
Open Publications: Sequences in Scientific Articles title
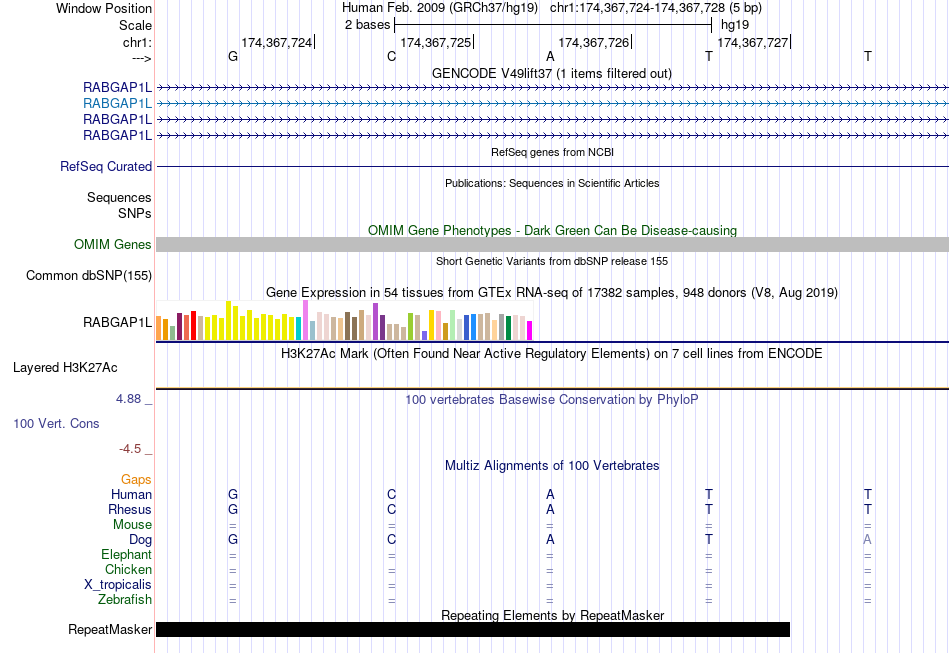point(552,183)
